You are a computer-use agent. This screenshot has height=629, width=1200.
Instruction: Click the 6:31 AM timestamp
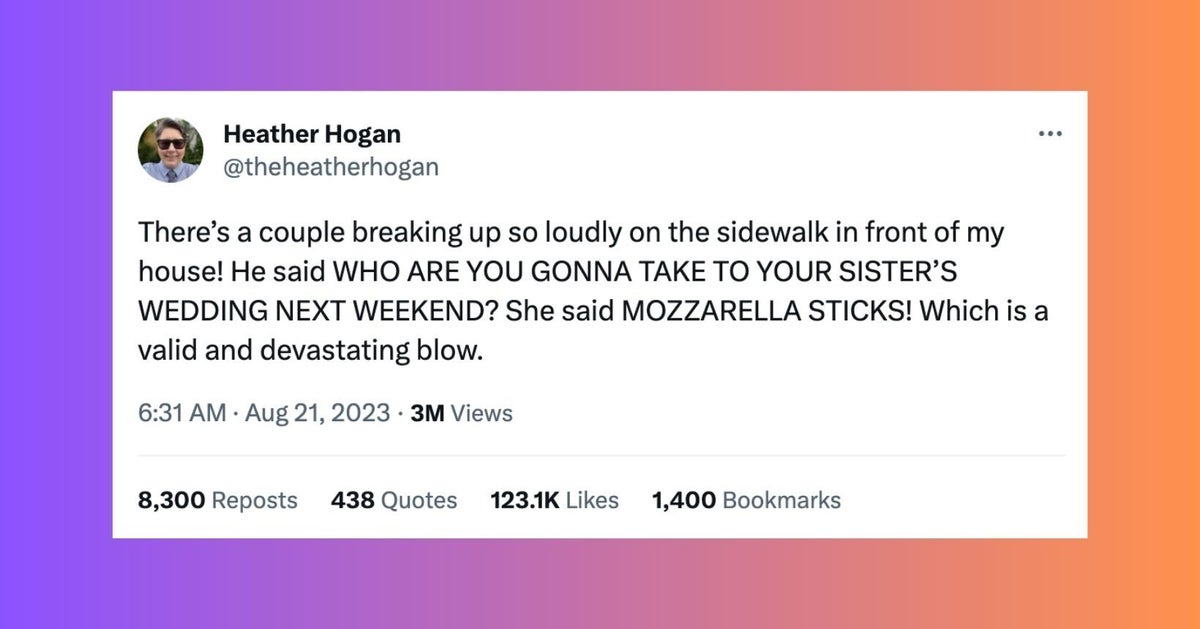click(x=181, y=412)
